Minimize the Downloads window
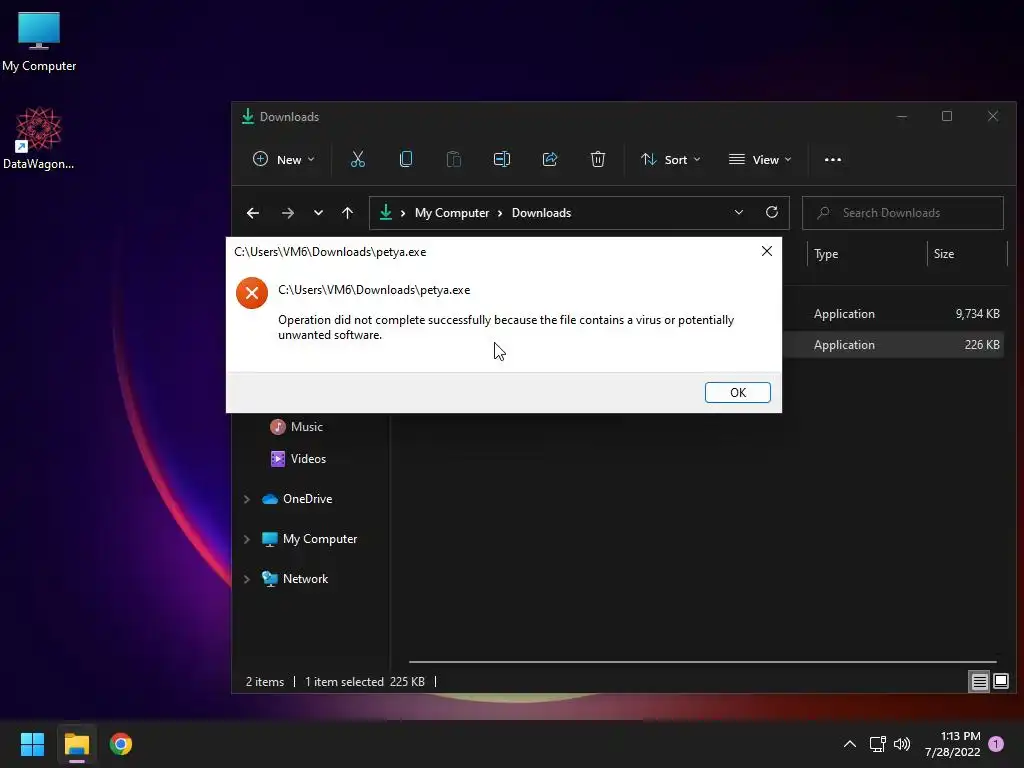The width and height of the screenshot is (1024, 768). click(902, 116)
